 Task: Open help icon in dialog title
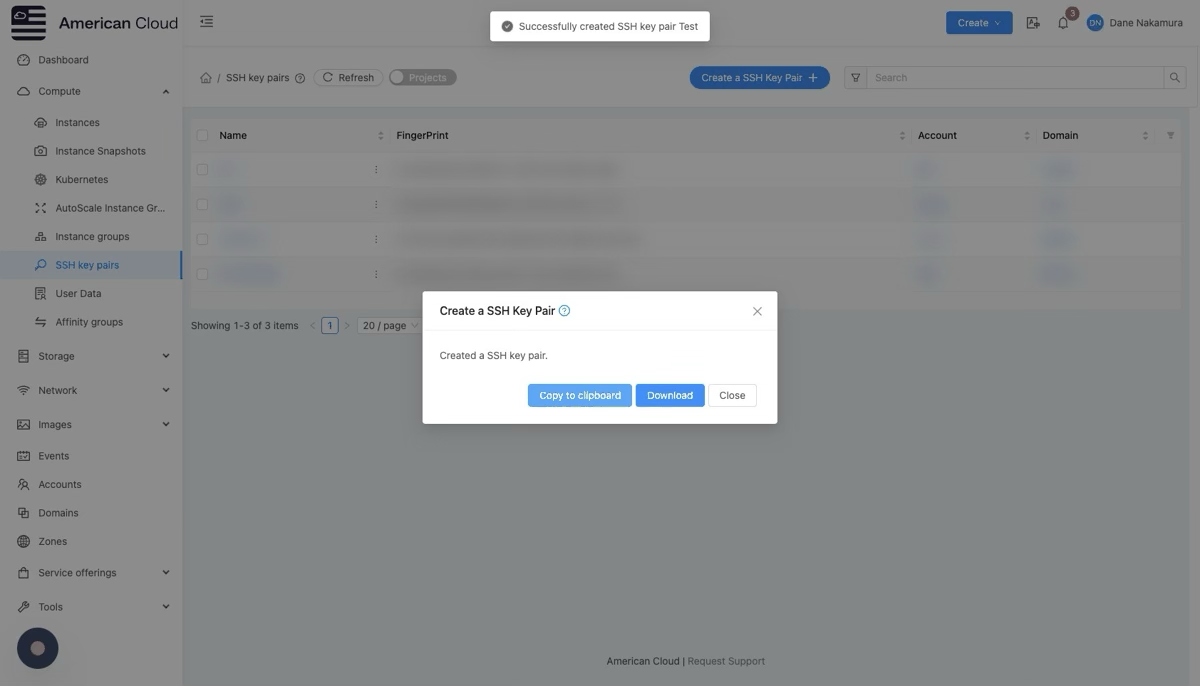pyautogui.click(x=565, y=311)
